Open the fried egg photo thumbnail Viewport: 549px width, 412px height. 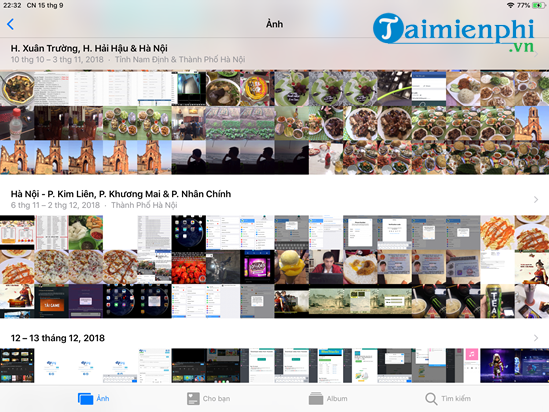360,267
